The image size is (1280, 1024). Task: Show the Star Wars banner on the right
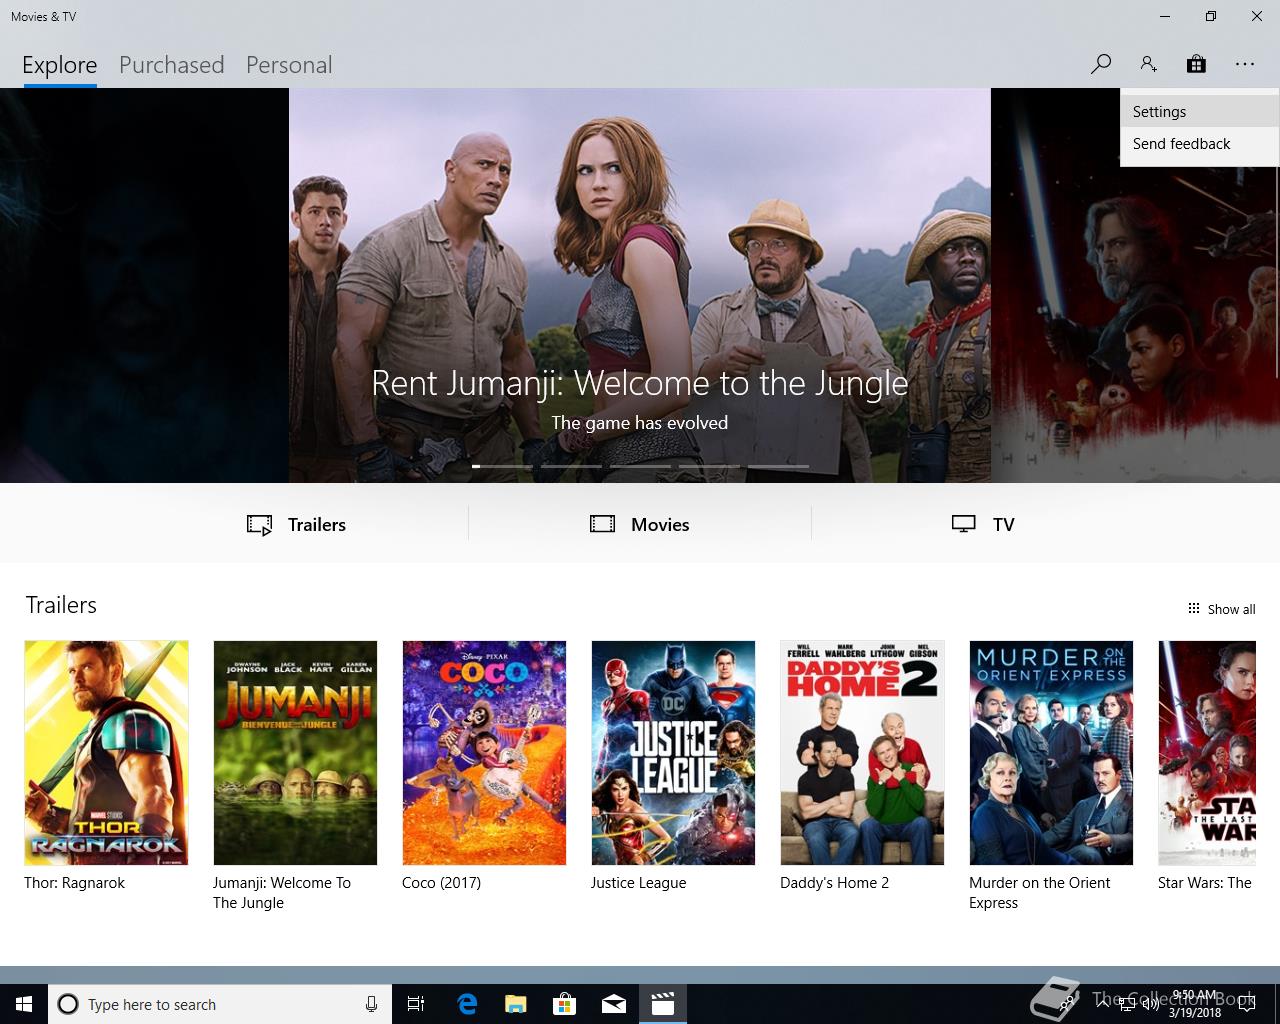pos(1135,285)
